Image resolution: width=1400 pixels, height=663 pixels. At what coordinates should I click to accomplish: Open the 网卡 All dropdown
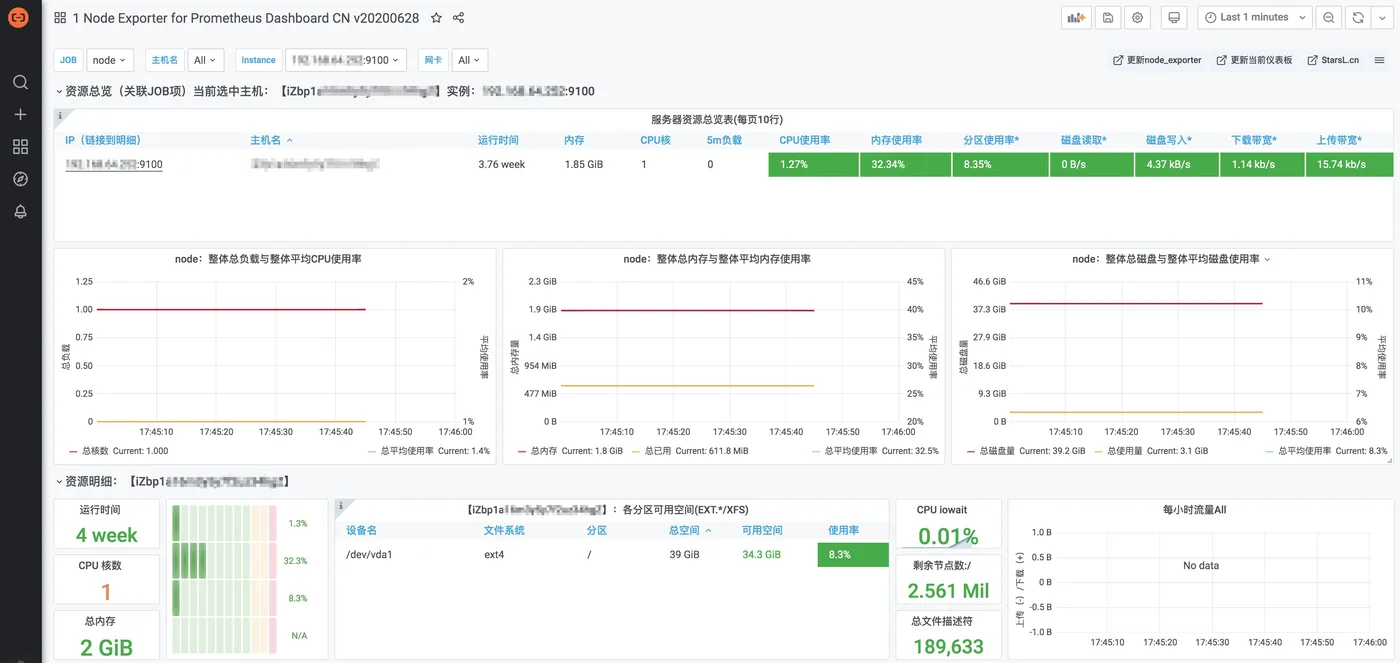pos(469,60)
